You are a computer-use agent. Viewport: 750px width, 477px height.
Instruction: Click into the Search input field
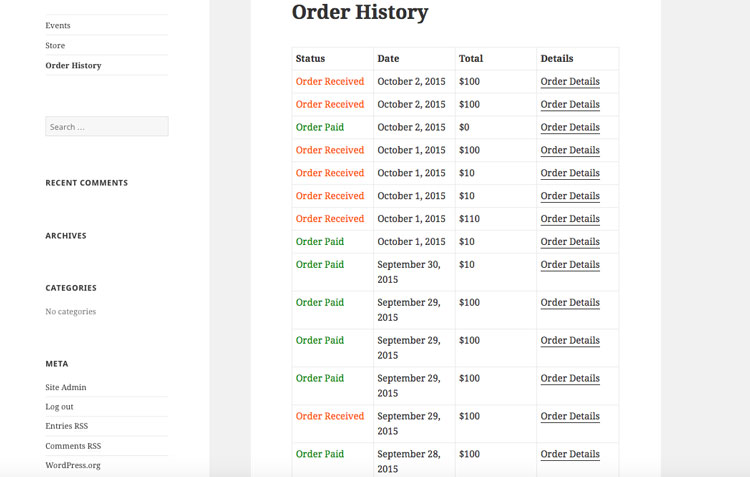[106, 127]
